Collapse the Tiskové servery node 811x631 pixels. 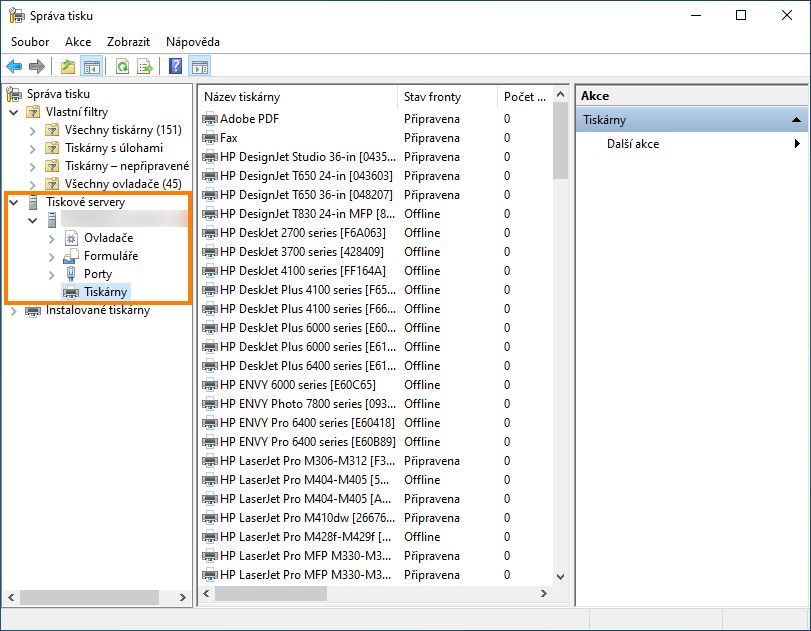pos(14,202)
